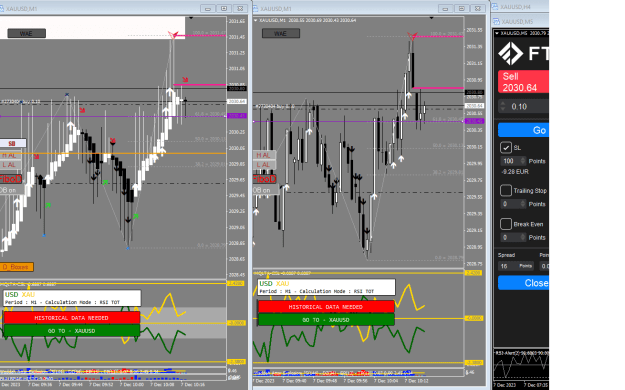The width and height of the screenshot is (625, 390).
Task: Click chart icon in middle XAUUSD,M1 title bar
Action: 256,8
